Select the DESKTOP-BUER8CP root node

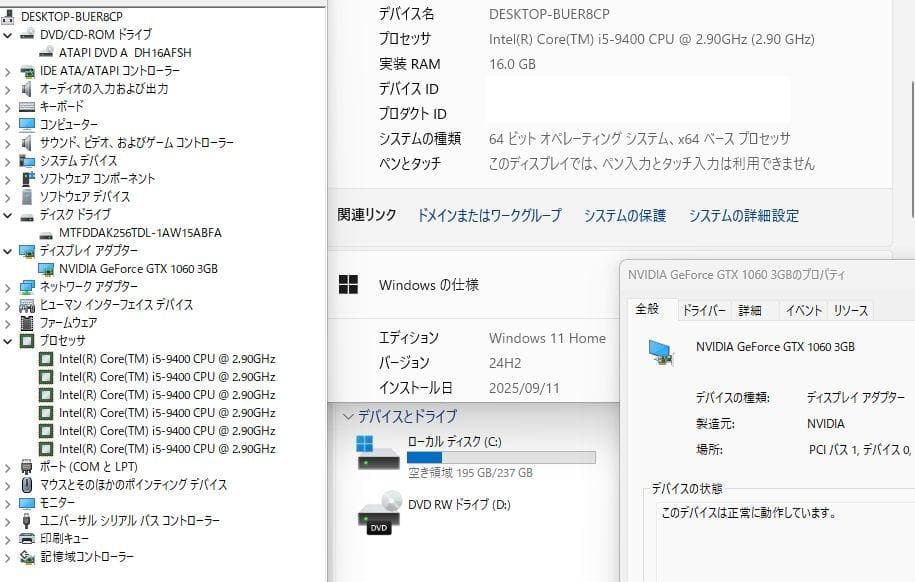click(70, 15)
